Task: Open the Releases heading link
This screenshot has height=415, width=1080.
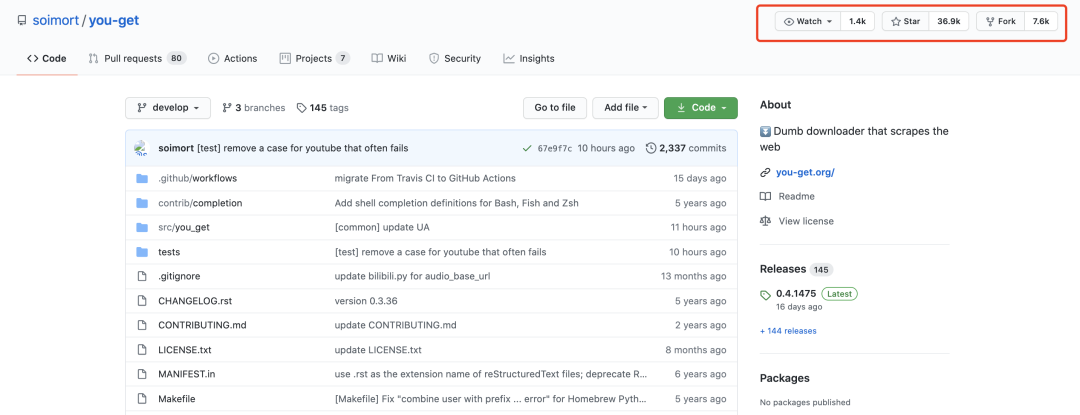Action: pos(782,269)
